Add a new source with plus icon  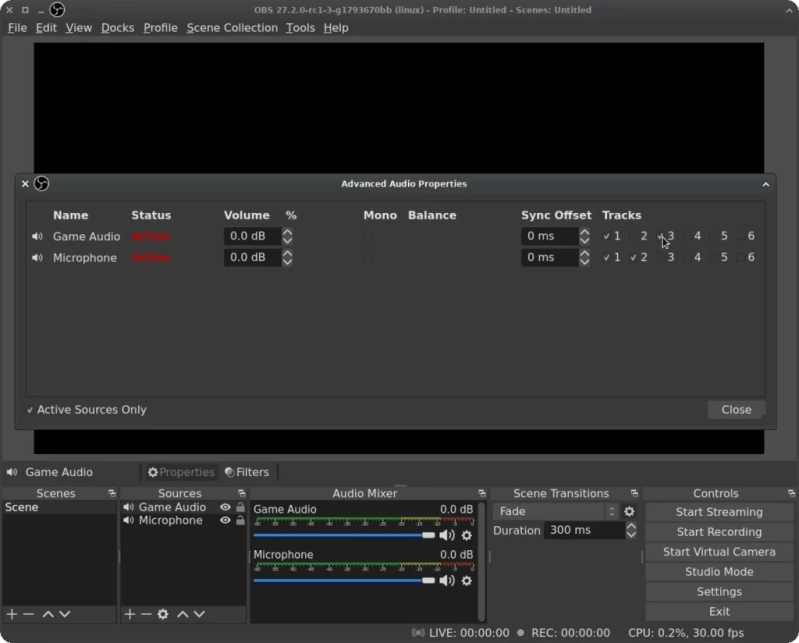[130, 614]
